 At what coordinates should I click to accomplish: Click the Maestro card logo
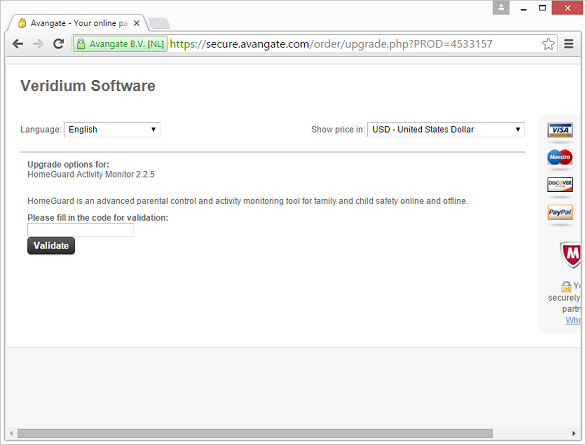coord(560,157)
